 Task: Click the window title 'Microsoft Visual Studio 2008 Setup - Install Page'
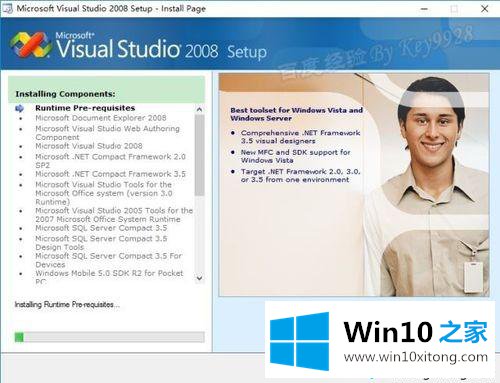111,9
